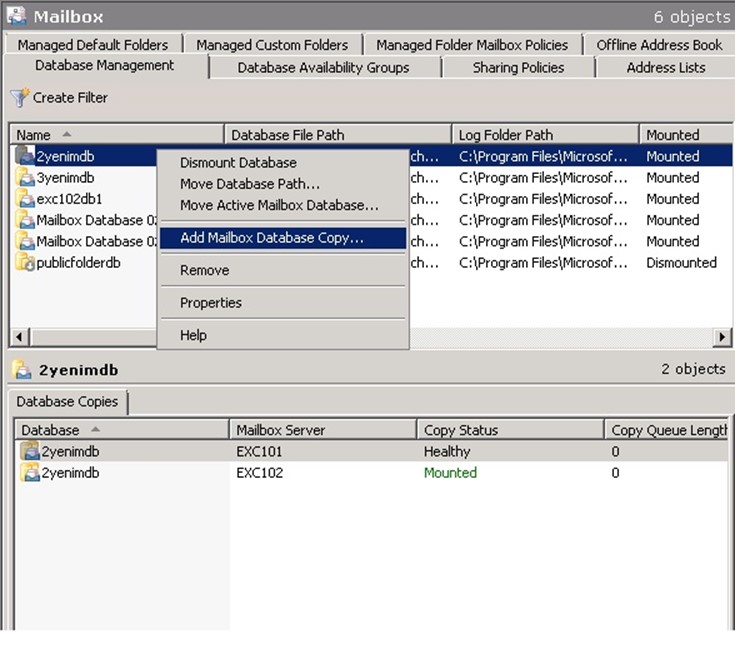
Task: Open Properties from the context menu
Action: click(x=210, y=303)
